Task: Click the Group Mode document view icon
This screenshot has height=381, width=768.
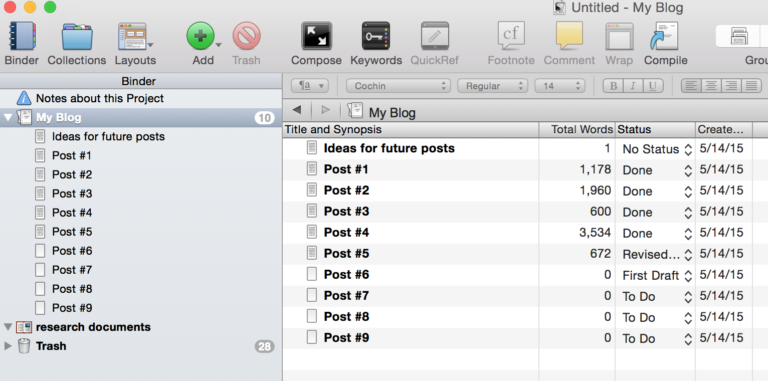Action: 740,36
